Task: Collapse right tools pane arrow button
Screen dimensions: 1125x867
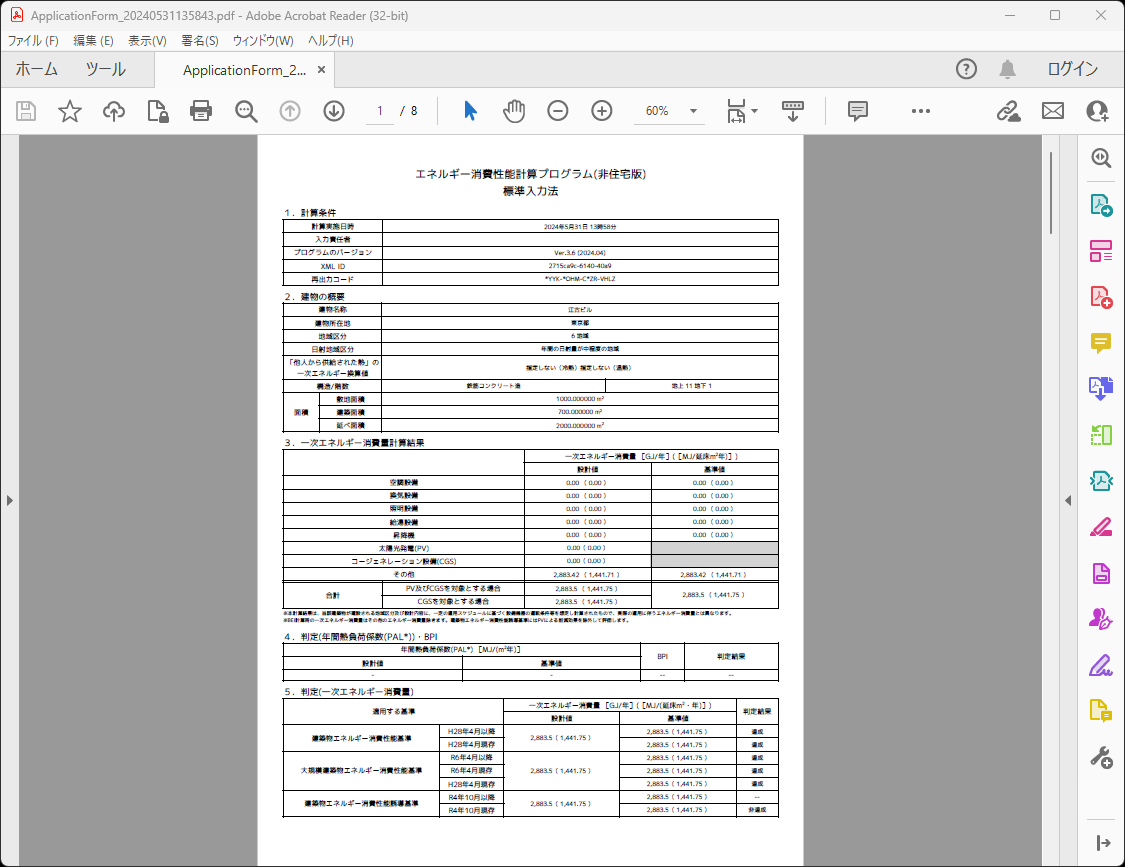Action: [x=1103, y=843]
